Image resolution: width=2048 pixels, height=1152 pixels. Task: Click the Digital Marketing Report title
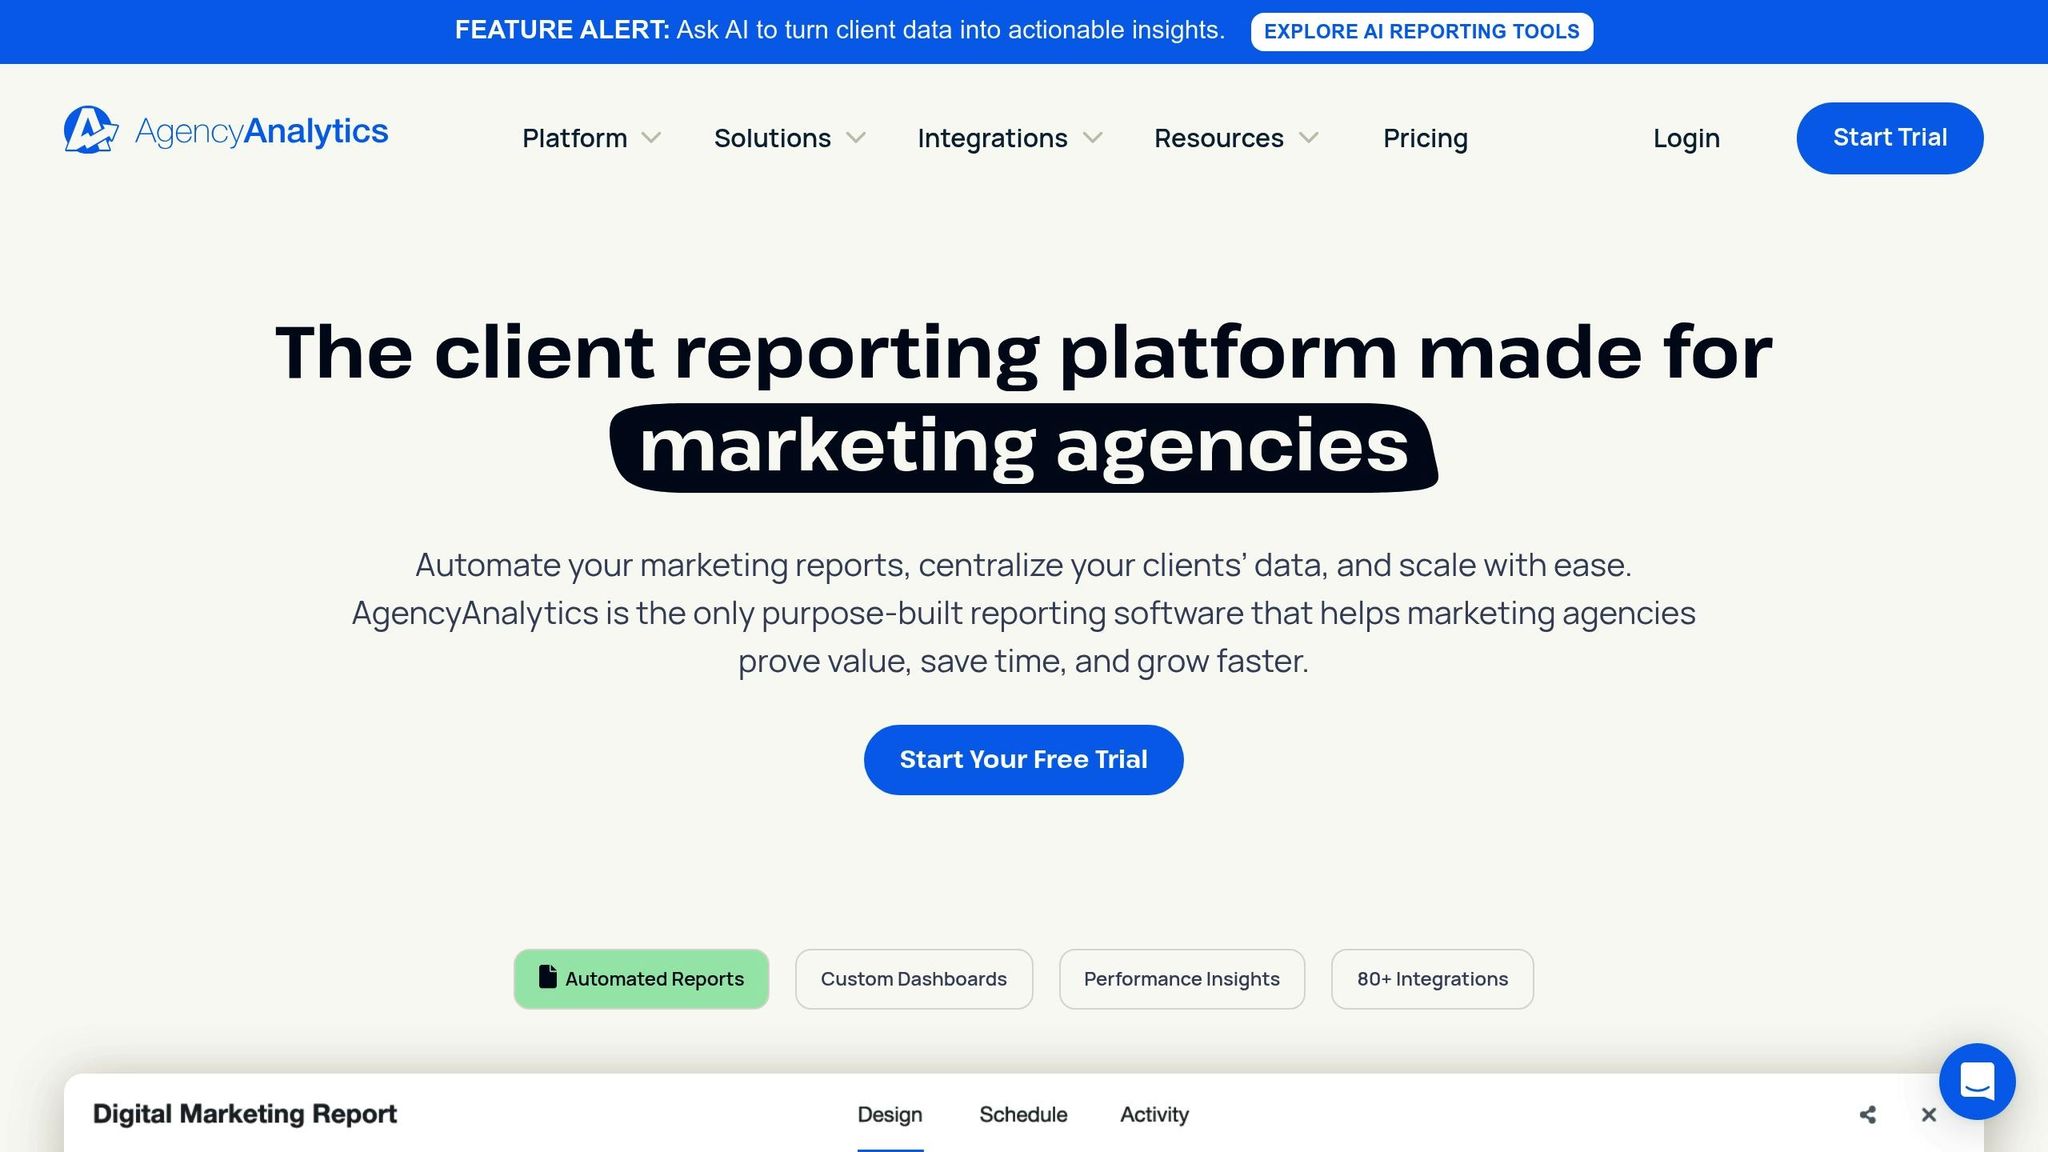[245, 1114]
